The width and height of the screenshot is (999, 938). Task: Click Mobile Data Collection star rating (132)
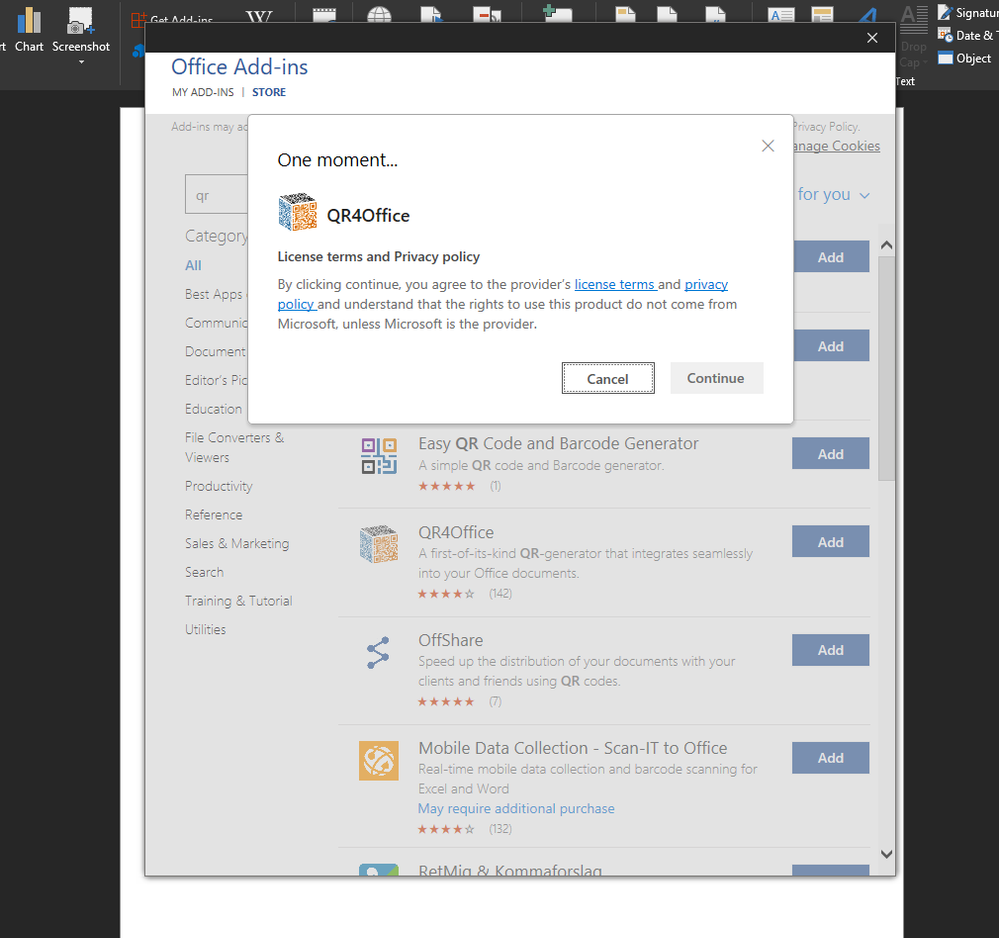[446, 829]
